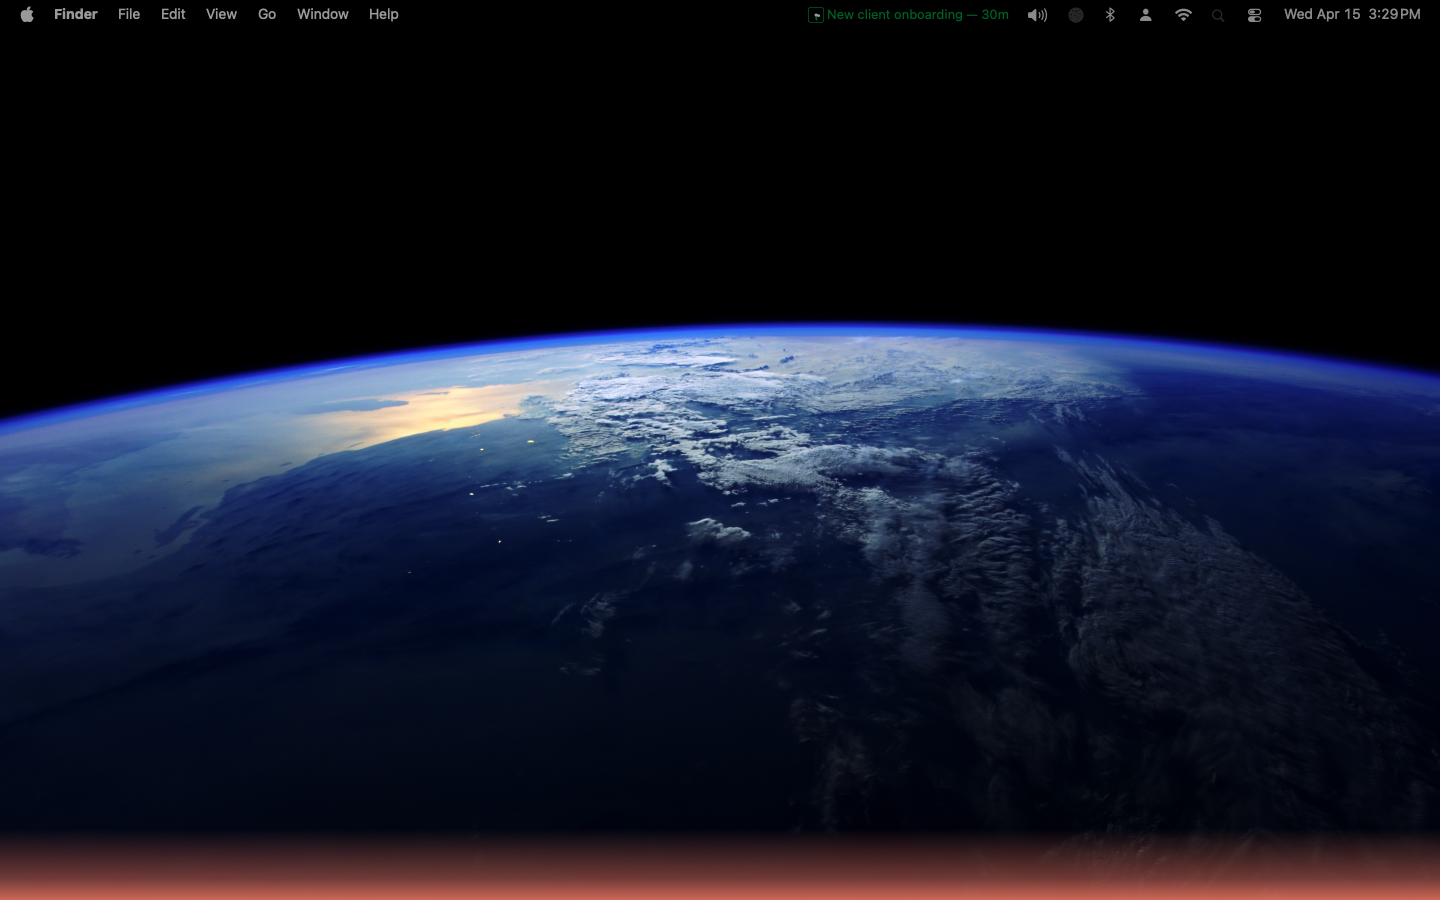Open the View menu
Image resolution: width=1440 pixels, height=900 pixels.
[x=221, y=14]
